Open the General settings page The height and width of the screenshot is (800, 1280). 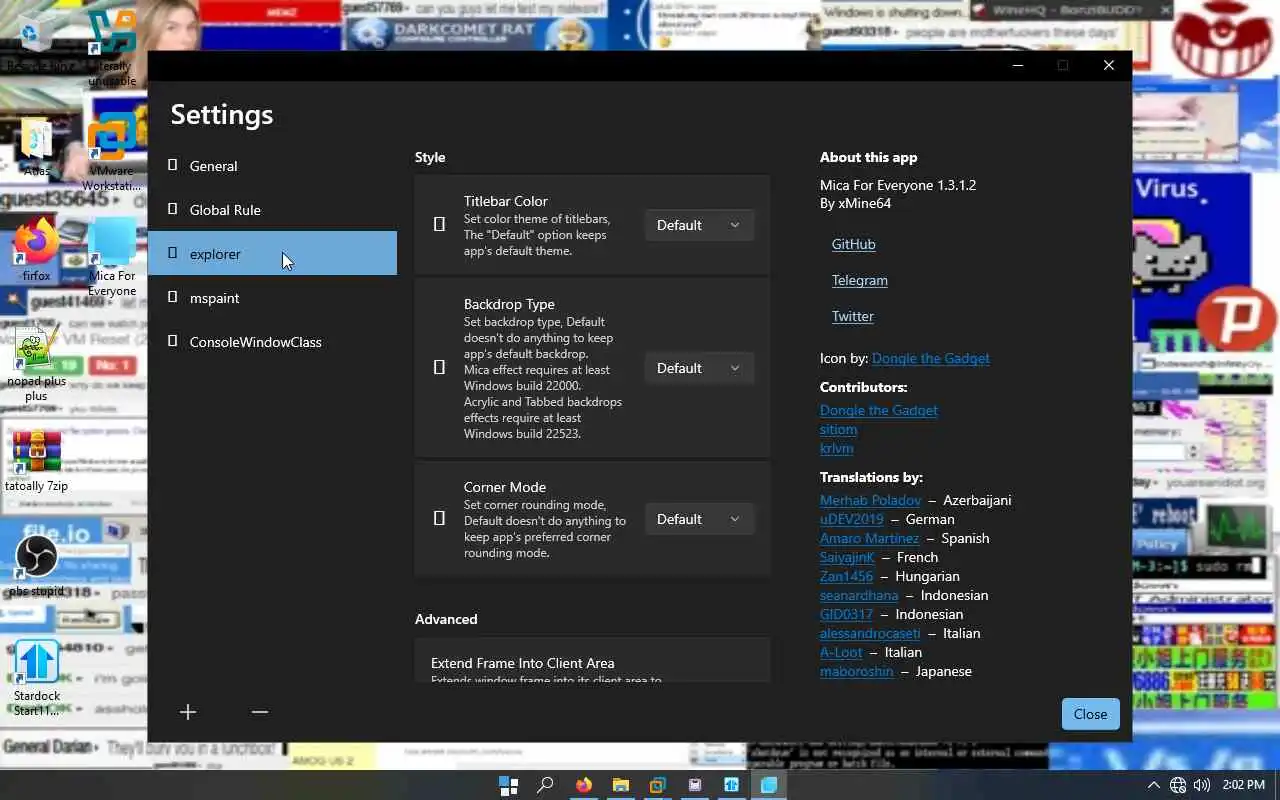pos(272,166)
